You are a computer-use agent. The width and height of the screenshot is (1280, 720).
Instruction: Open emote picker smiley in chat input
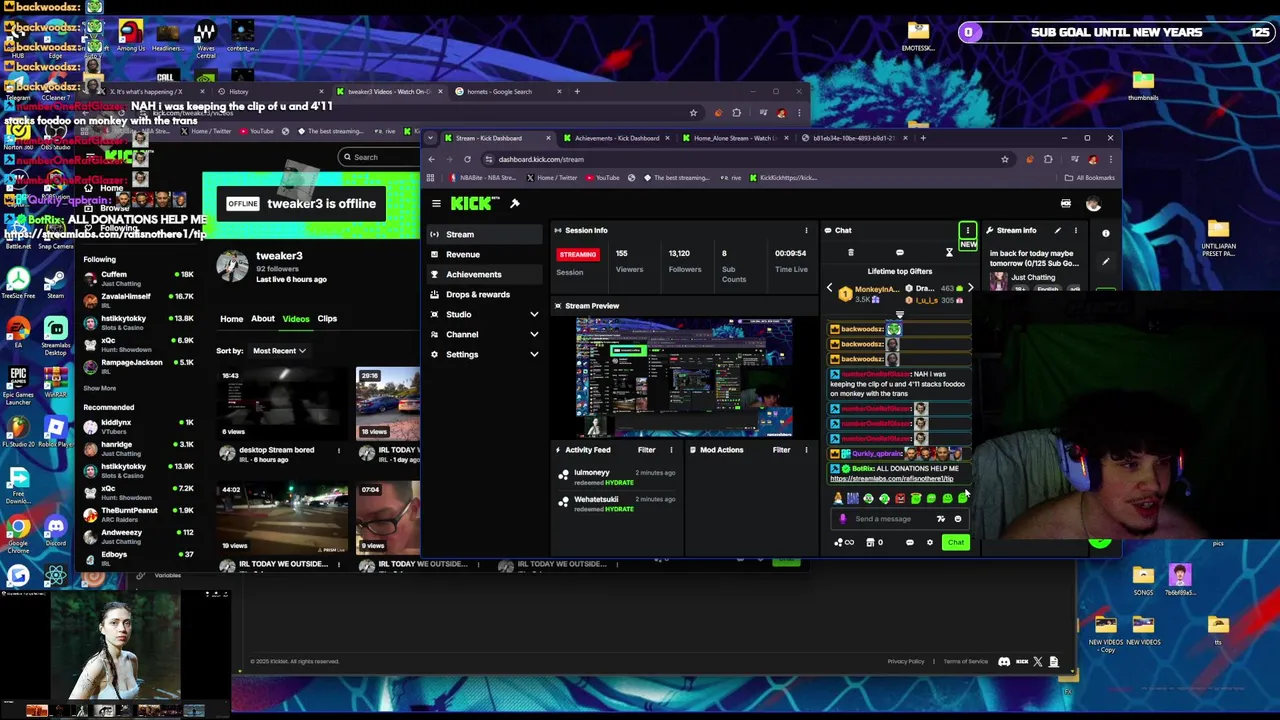957,519
